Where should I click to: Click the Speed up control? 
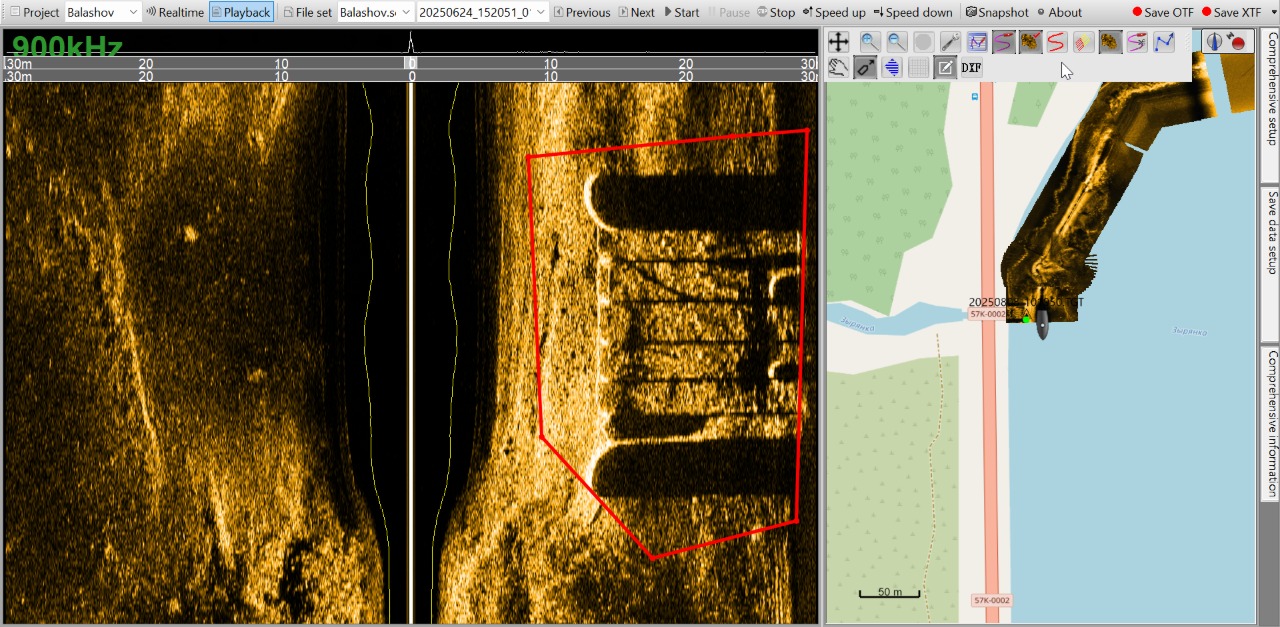tap(834, 13)
